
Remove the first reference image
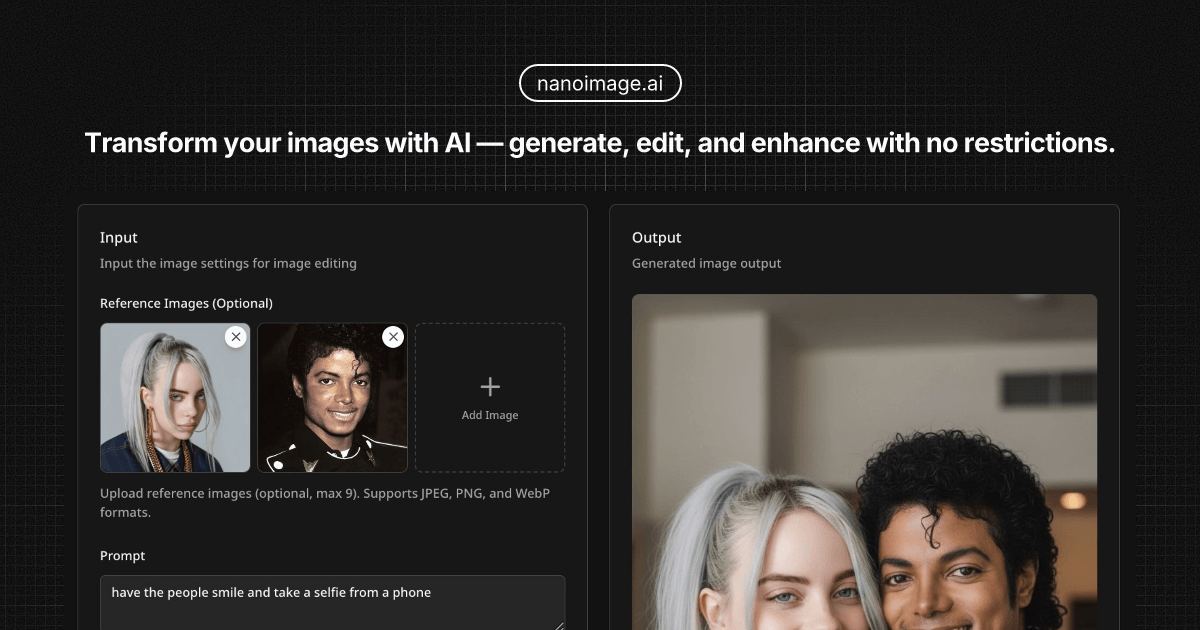click(x=236, y=337)
